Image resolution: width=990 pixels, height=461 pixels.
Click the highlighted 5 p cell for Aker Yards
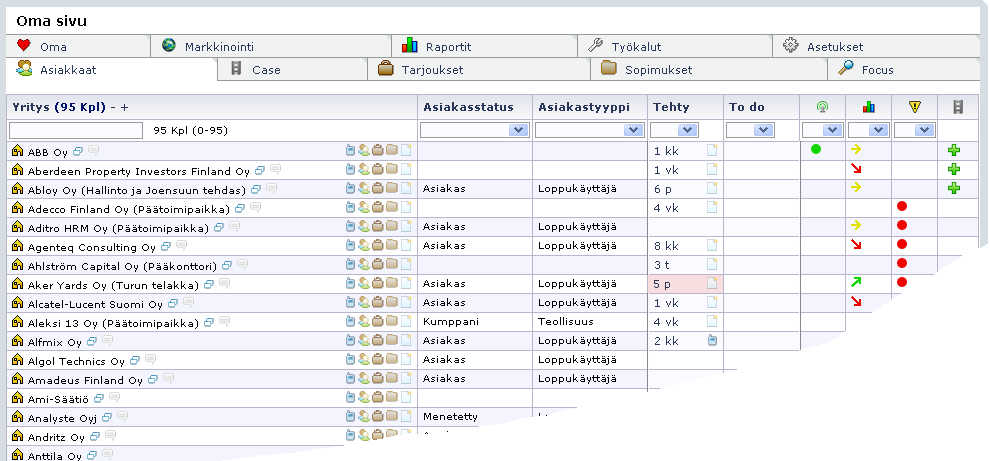coord(686,284)
